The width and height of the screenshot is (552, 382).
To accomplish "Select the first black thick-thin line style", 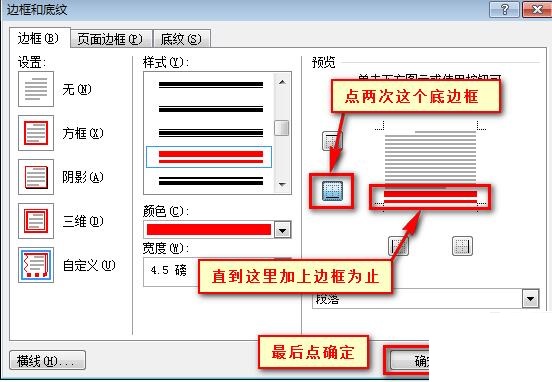I will (211, 84).
